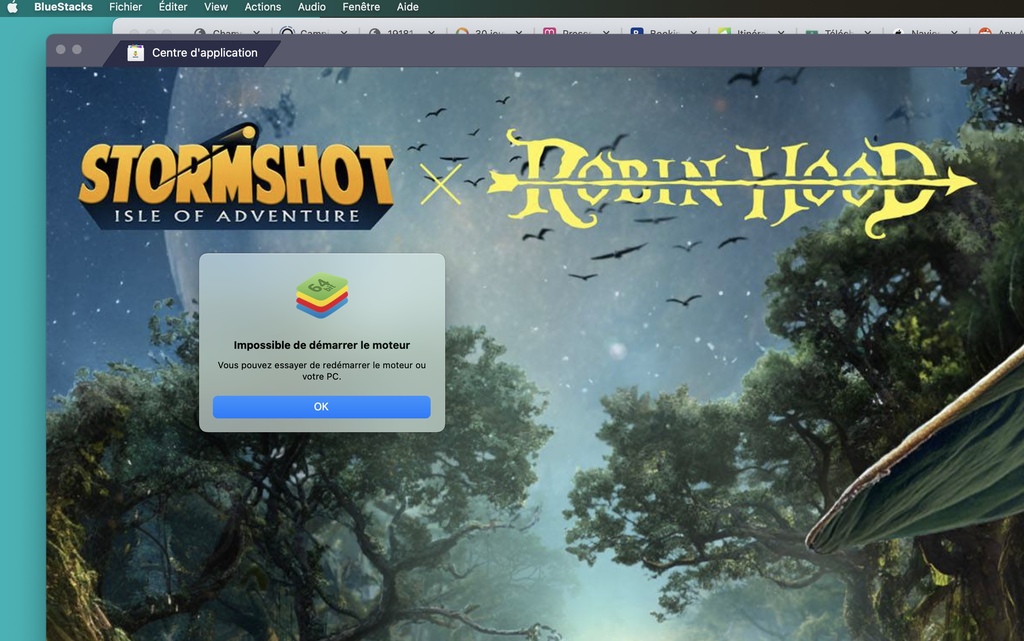Open the BlueStacks application menu
The image size is (1024, 641).
pos(63,7)
